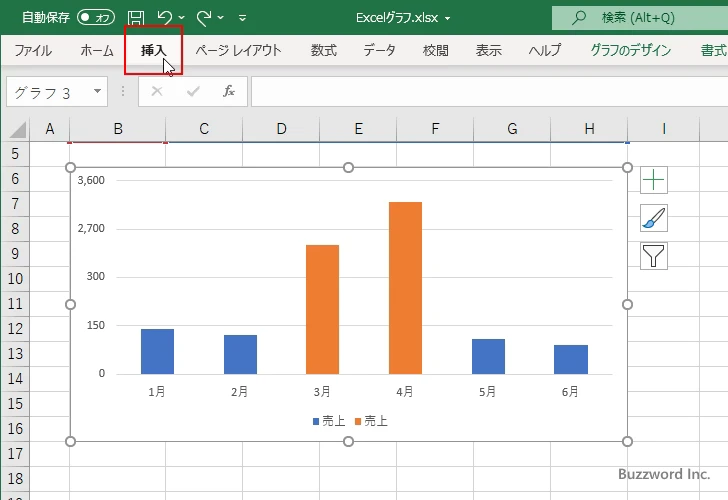Viewport: 728px width, 500px height.
Task: Click the Save icon in title bar
Action: coord(136,18)
